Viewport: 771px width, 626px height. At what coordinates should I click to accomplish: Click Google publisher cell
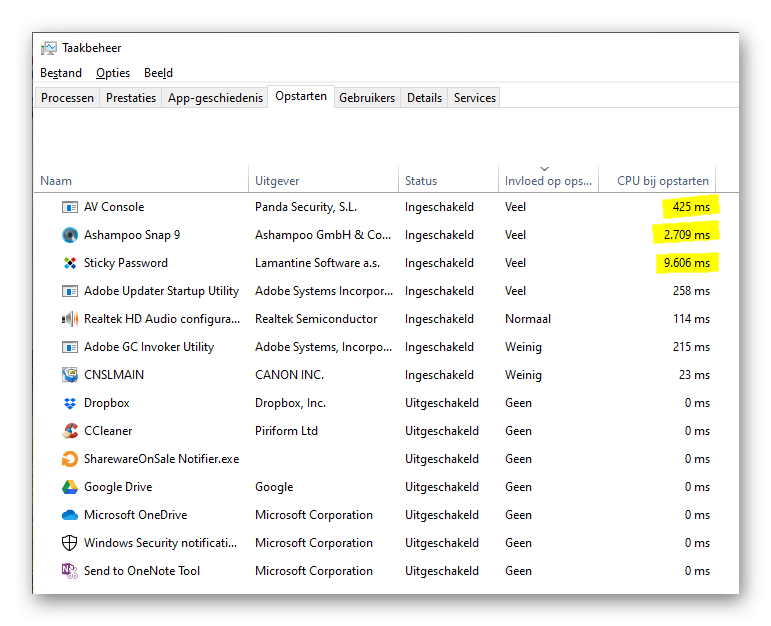point(274,487)
